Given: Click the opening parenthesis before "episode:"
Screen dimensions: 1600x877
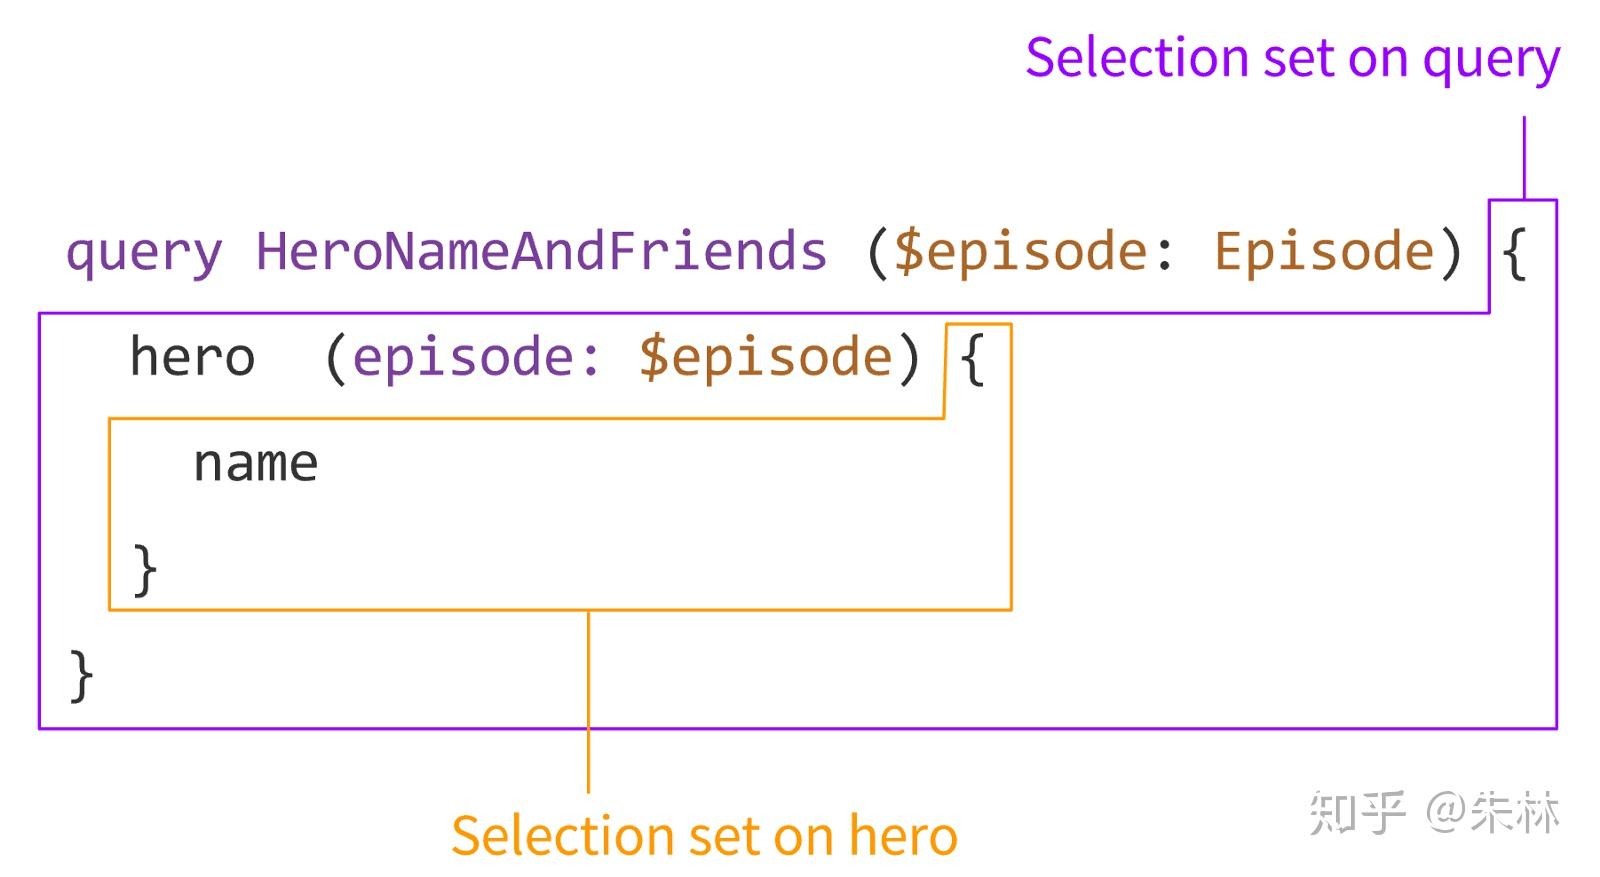Looking at the screenshot, I should tap(335, 358).
